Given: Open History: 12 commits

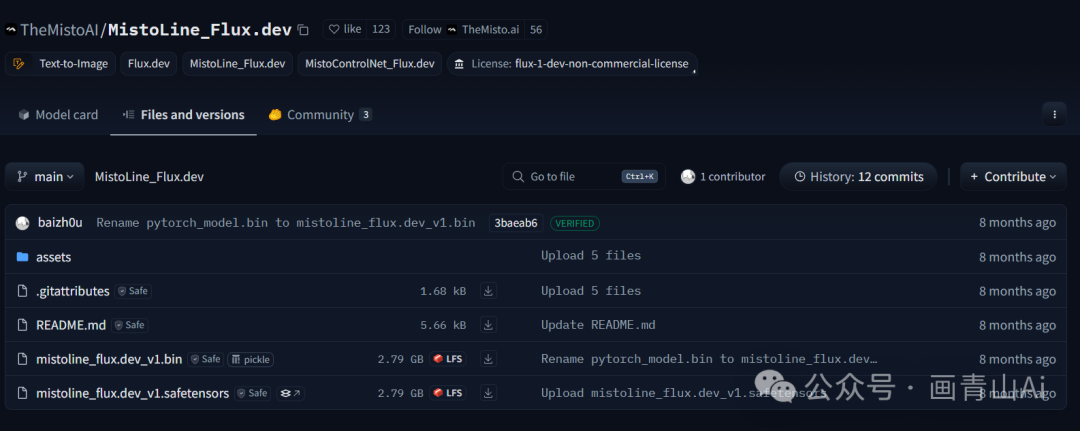Looking at the screenshot, I should pyautogui.click(x=858, y=177).
